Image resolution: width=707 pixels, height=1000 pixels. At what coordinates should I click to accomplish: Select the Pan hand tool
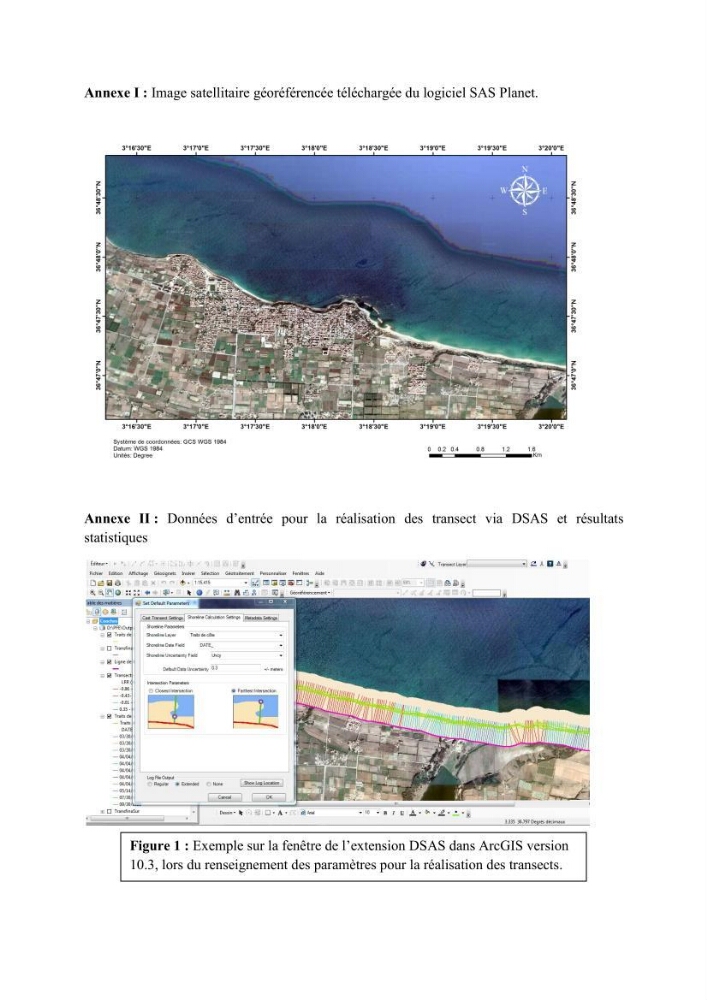[110, 592]
